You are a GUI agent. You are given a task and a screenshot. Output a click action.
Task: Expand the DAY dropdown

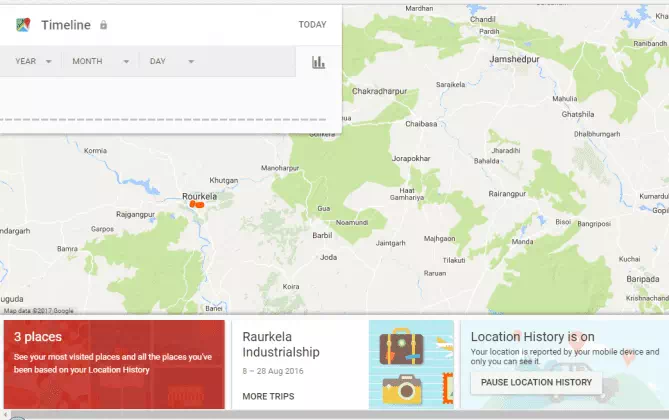click(171, 62)
